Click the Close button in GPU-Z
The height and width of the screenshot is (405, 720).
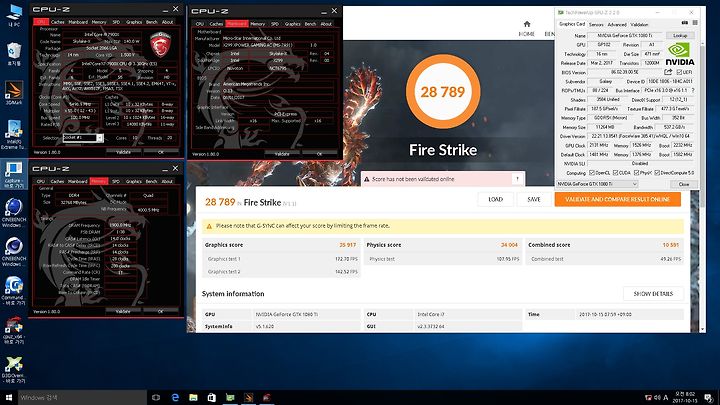[684, 184]
